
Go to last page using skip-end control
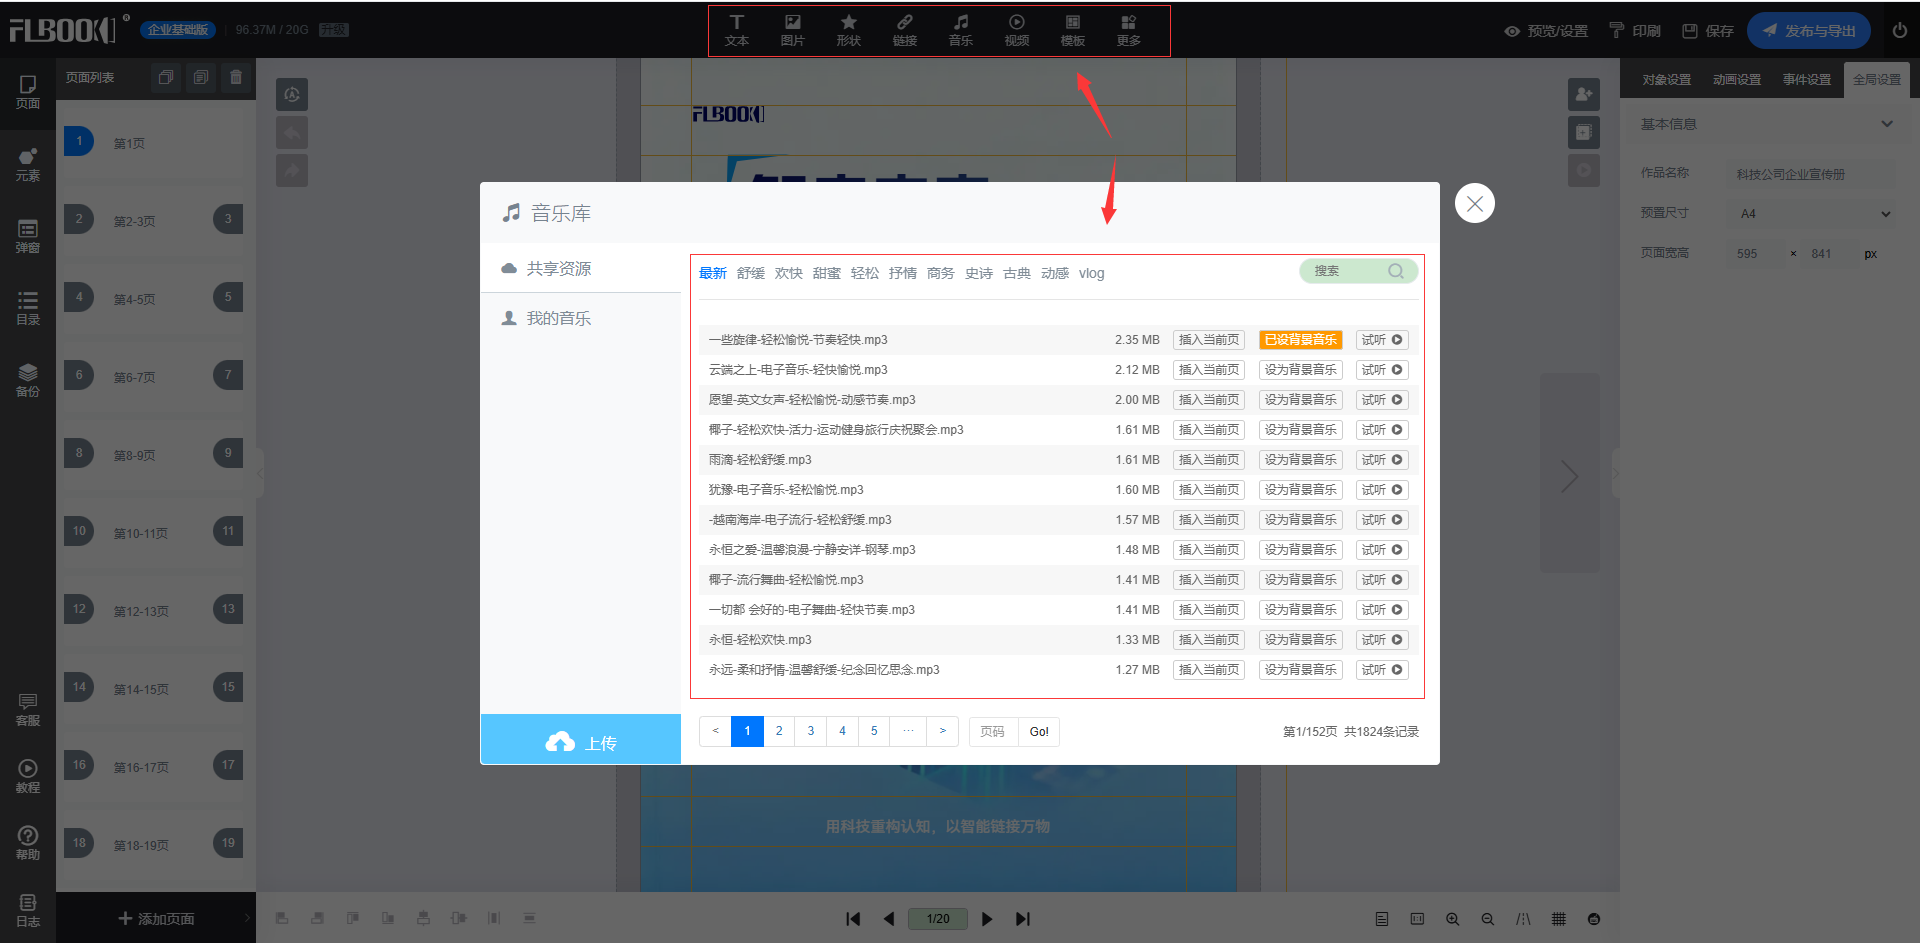(x=1022, y=919)
